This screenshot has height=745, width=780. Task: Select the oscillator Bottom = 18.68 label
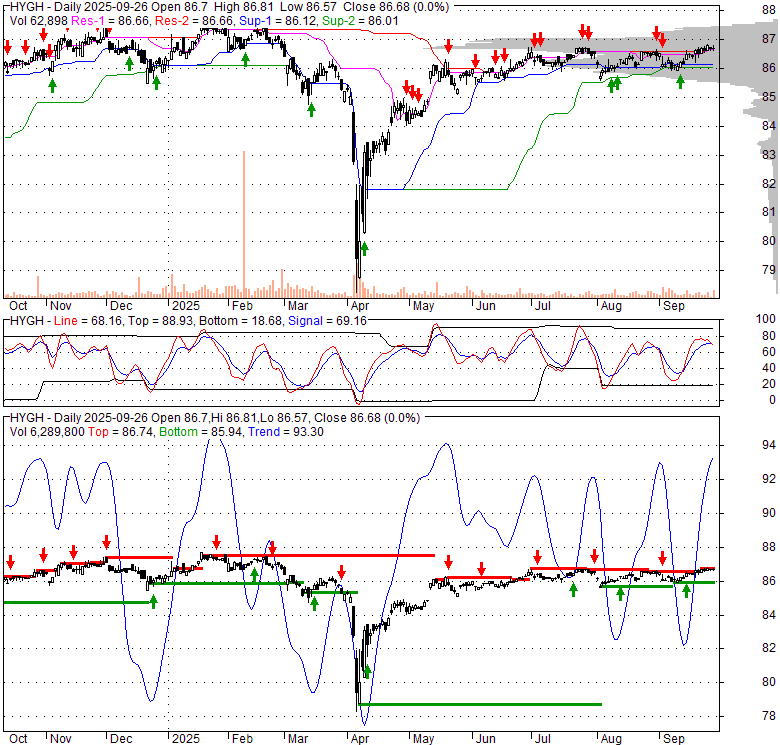pyautogui.click(x=240, y=321)
